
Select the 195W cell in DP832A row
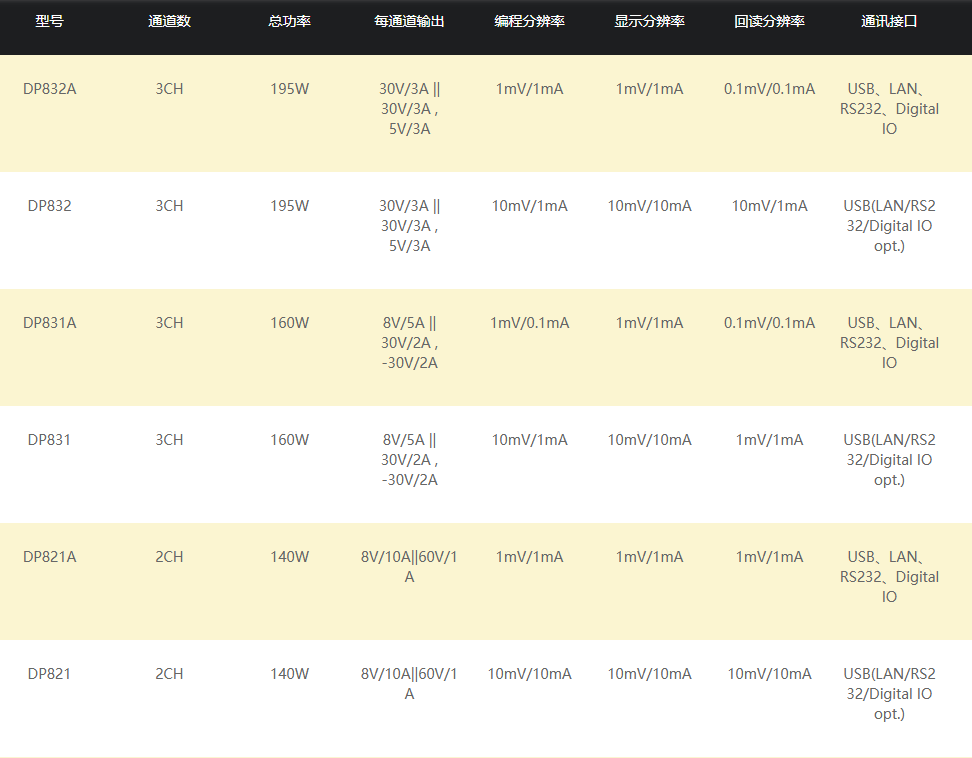[x=289, y=89]
